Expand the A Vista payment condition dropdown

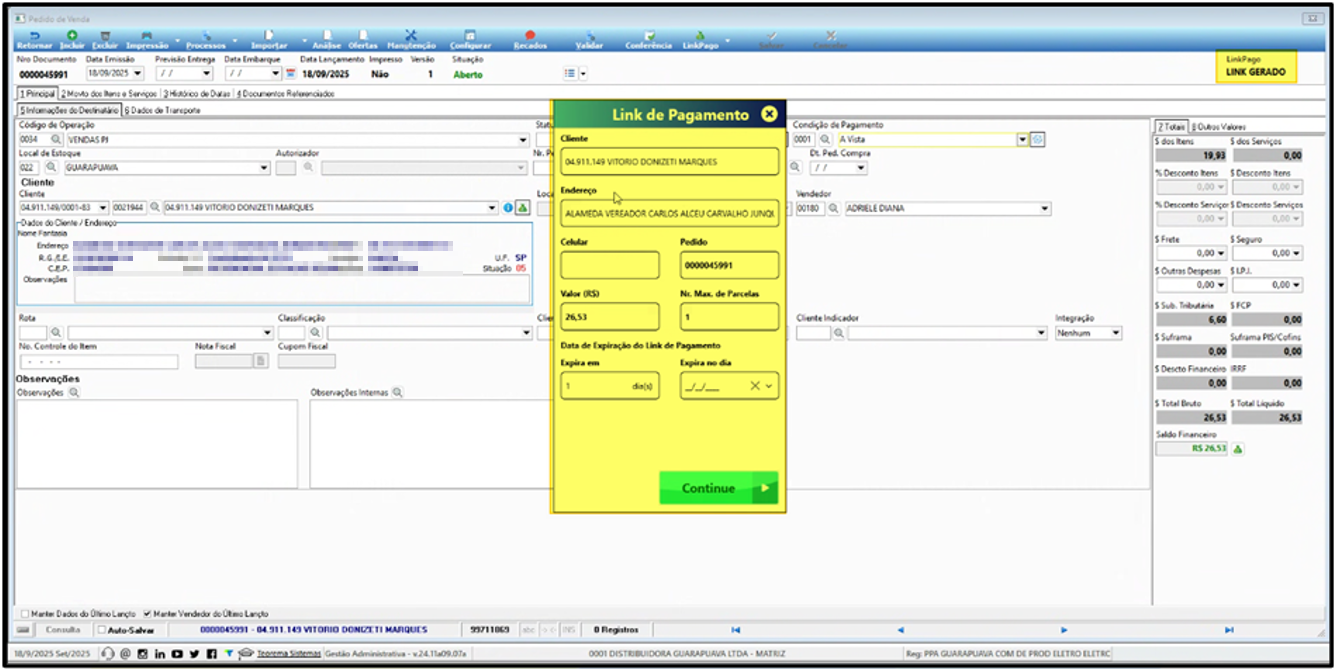1022,140
